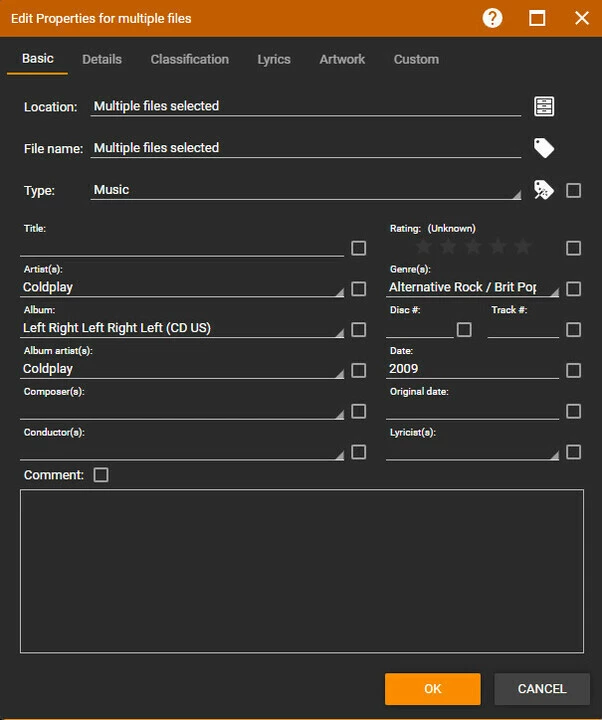Toggle the Comment checkbox
The image size is (602, 720).
point(101,475)
